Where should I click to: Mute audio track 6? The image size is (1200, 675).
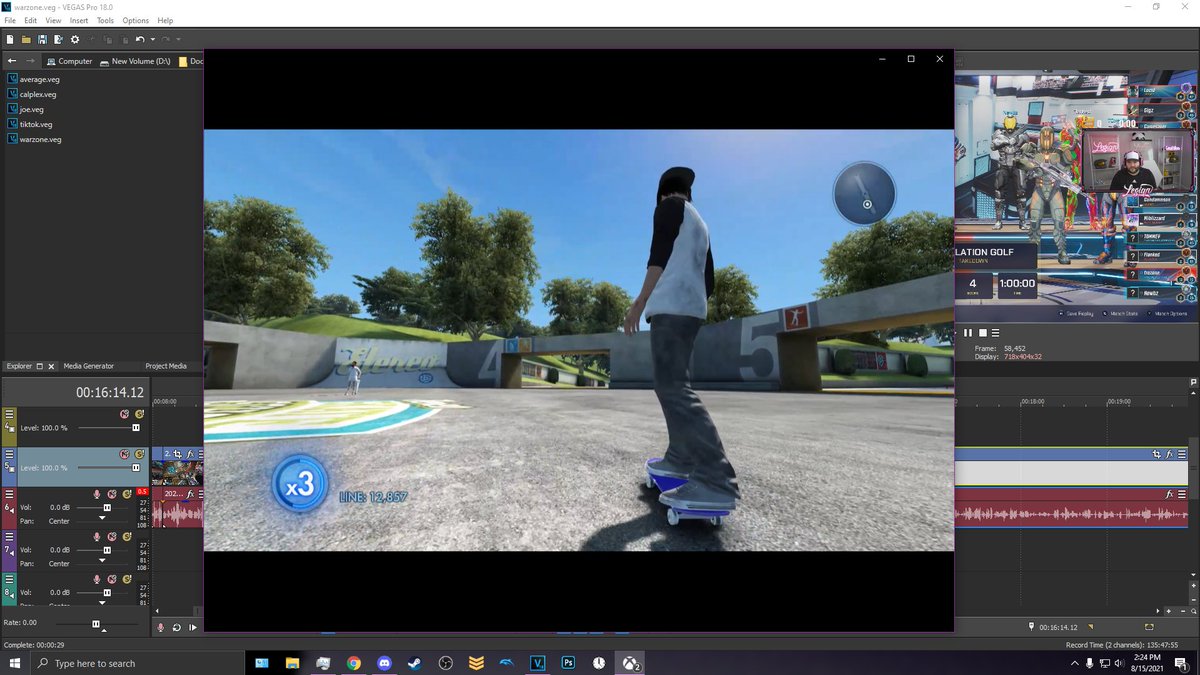click(x=112, y=494)
